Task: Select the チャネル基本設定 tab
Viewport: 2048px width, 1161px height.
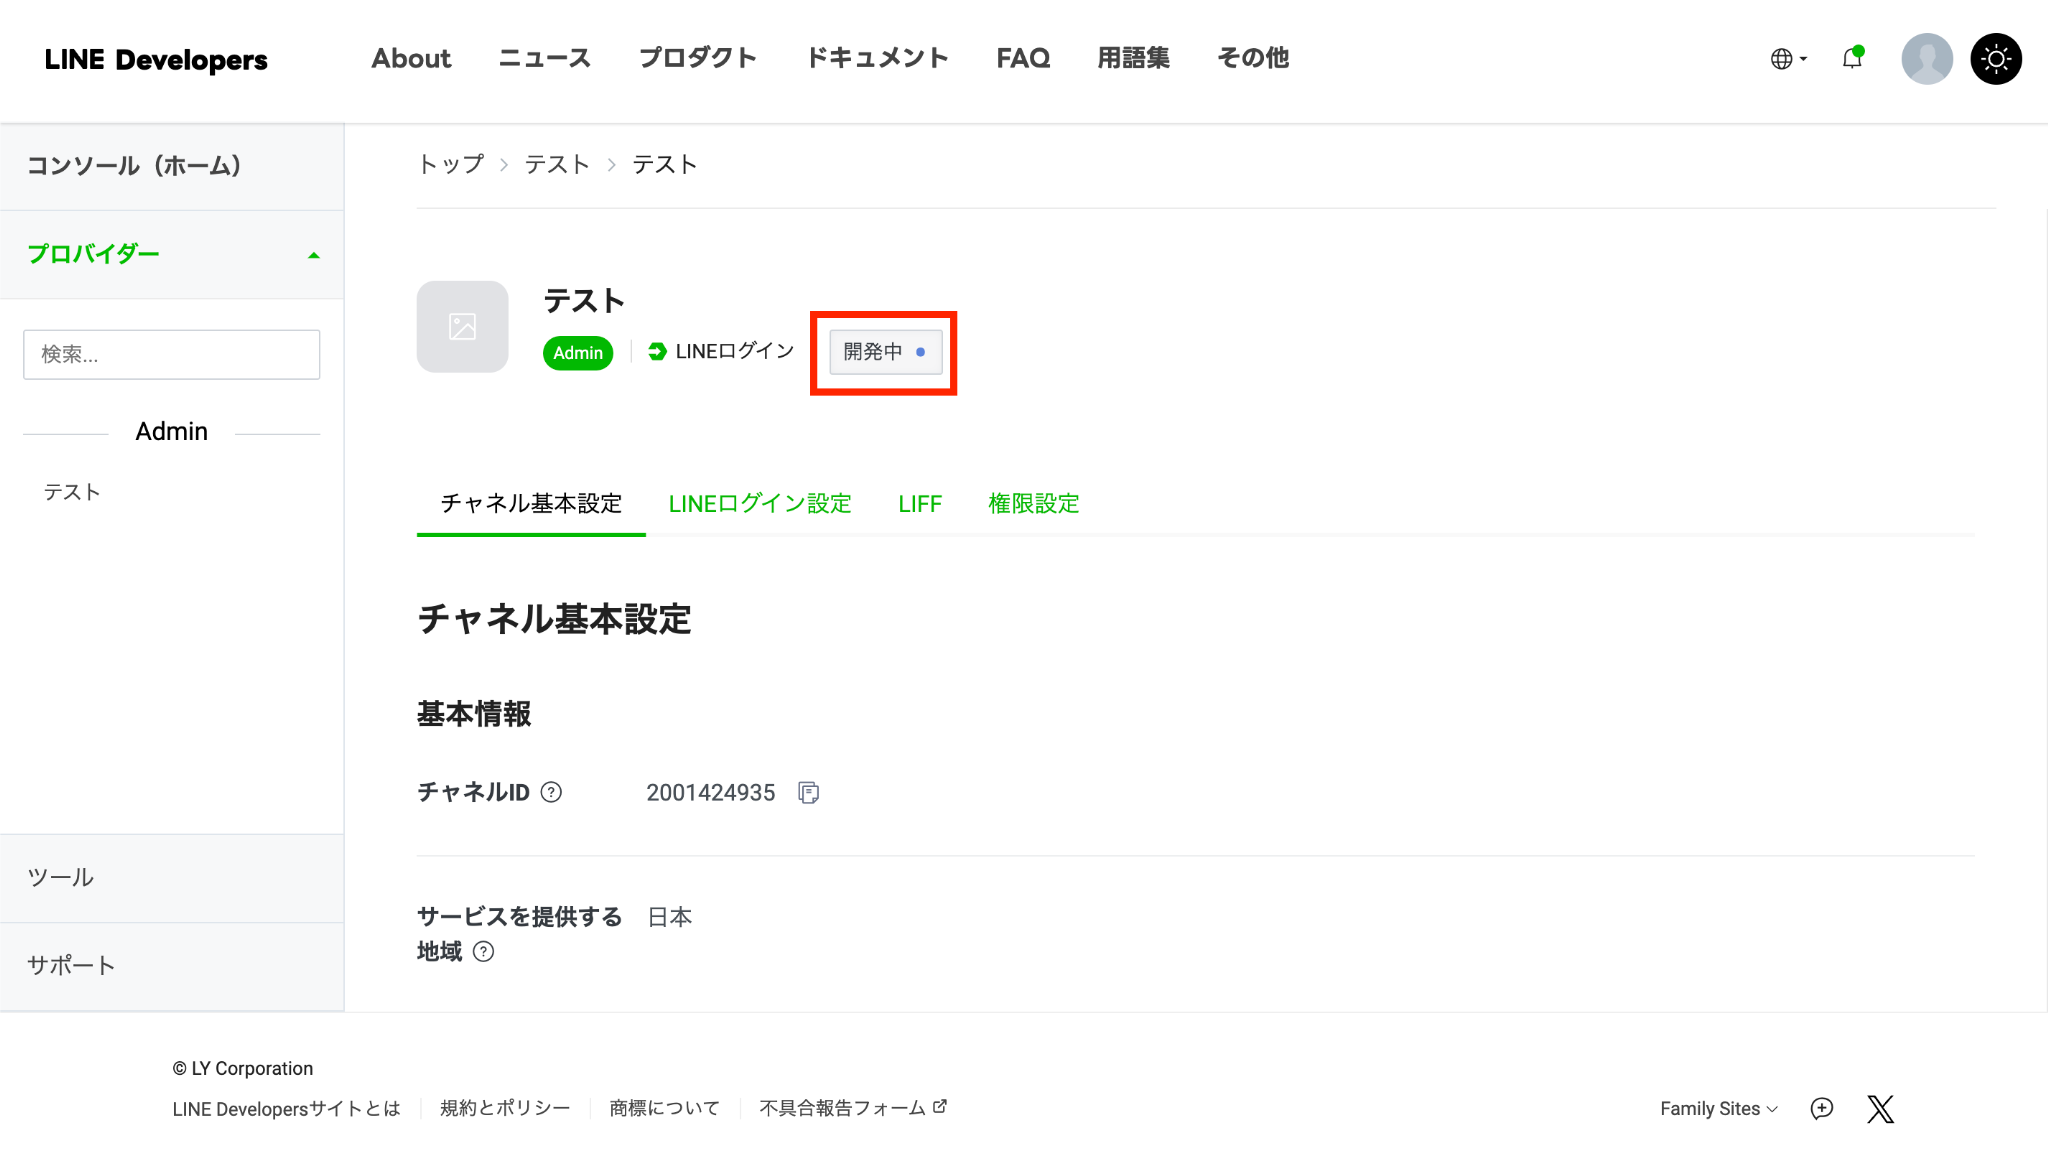Action: click(531, 504)
